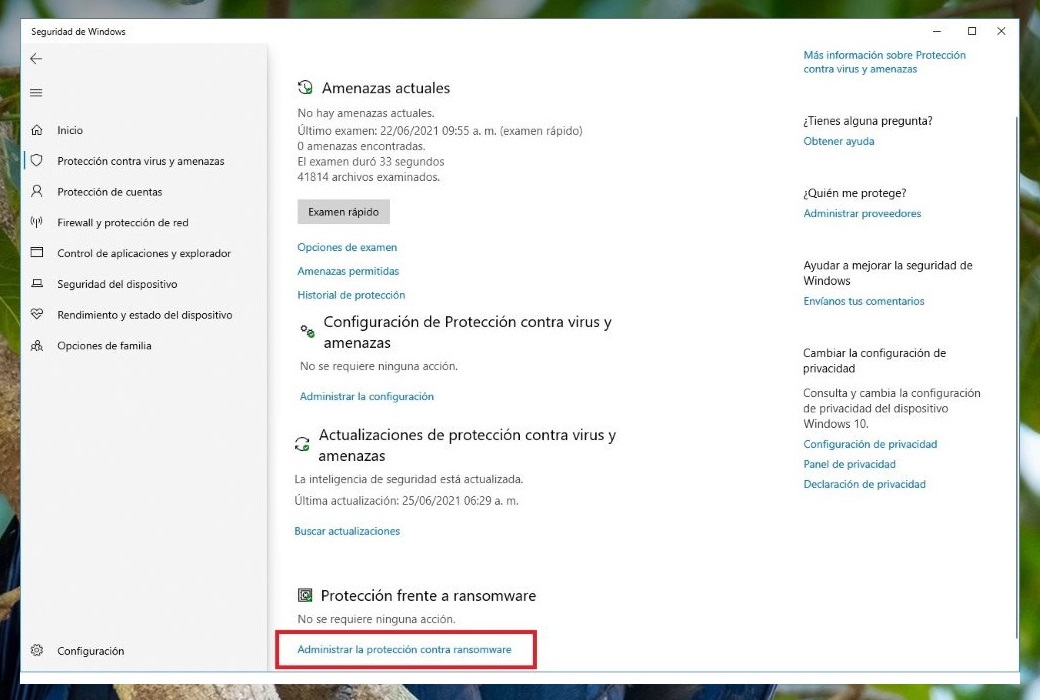Viewport: 1040px width, 700px height.
Task: Open Protección de cuentas via the person icon
Action: point(36,191)
